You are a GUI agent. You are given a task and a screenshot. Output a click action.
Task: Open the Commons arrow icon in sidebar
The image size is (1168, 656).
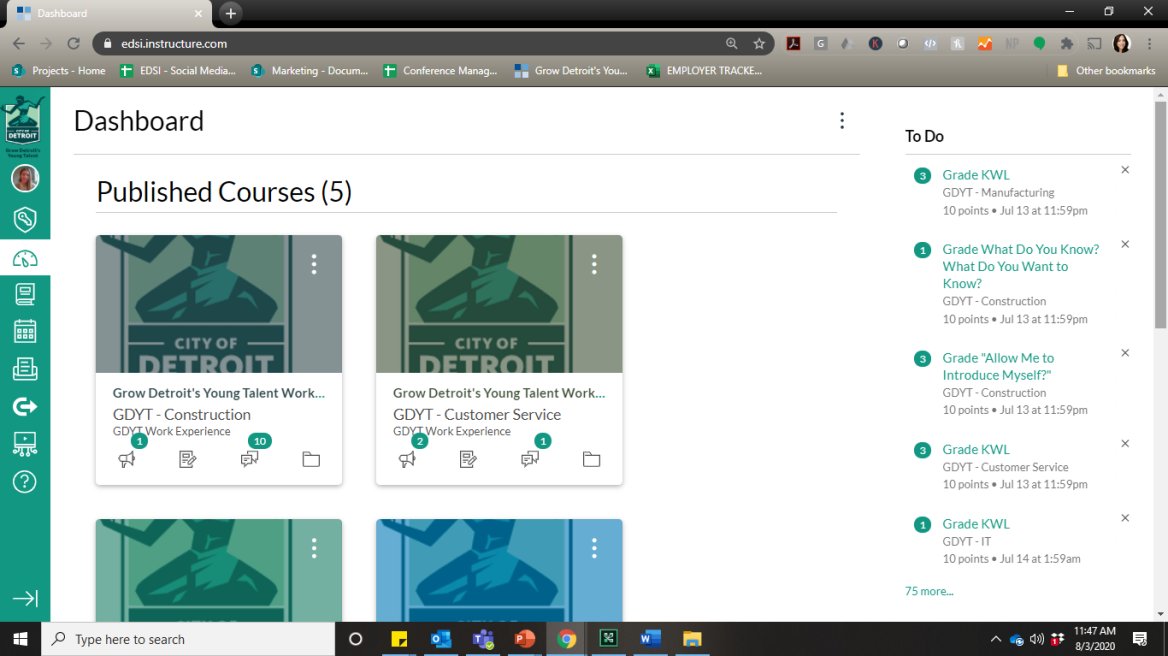pyautogui.click(x=25, y=407)
